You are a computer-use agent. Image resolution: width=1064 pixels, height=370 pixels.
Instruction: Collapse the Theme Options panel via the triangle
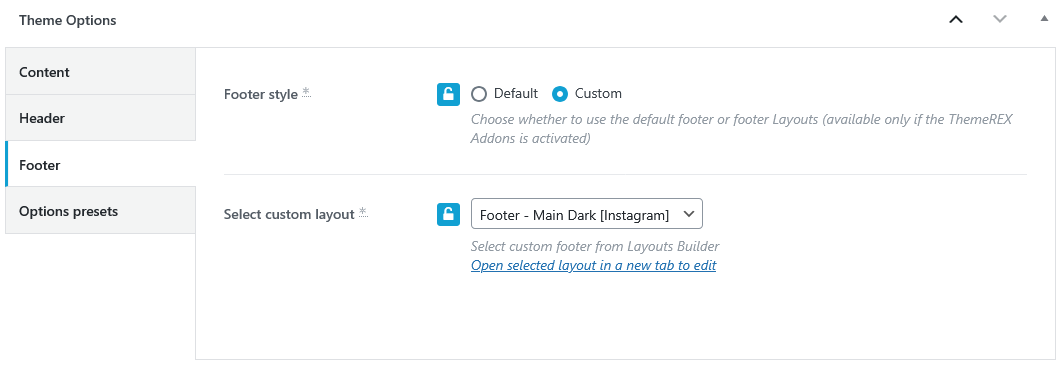coord(1044,19)
